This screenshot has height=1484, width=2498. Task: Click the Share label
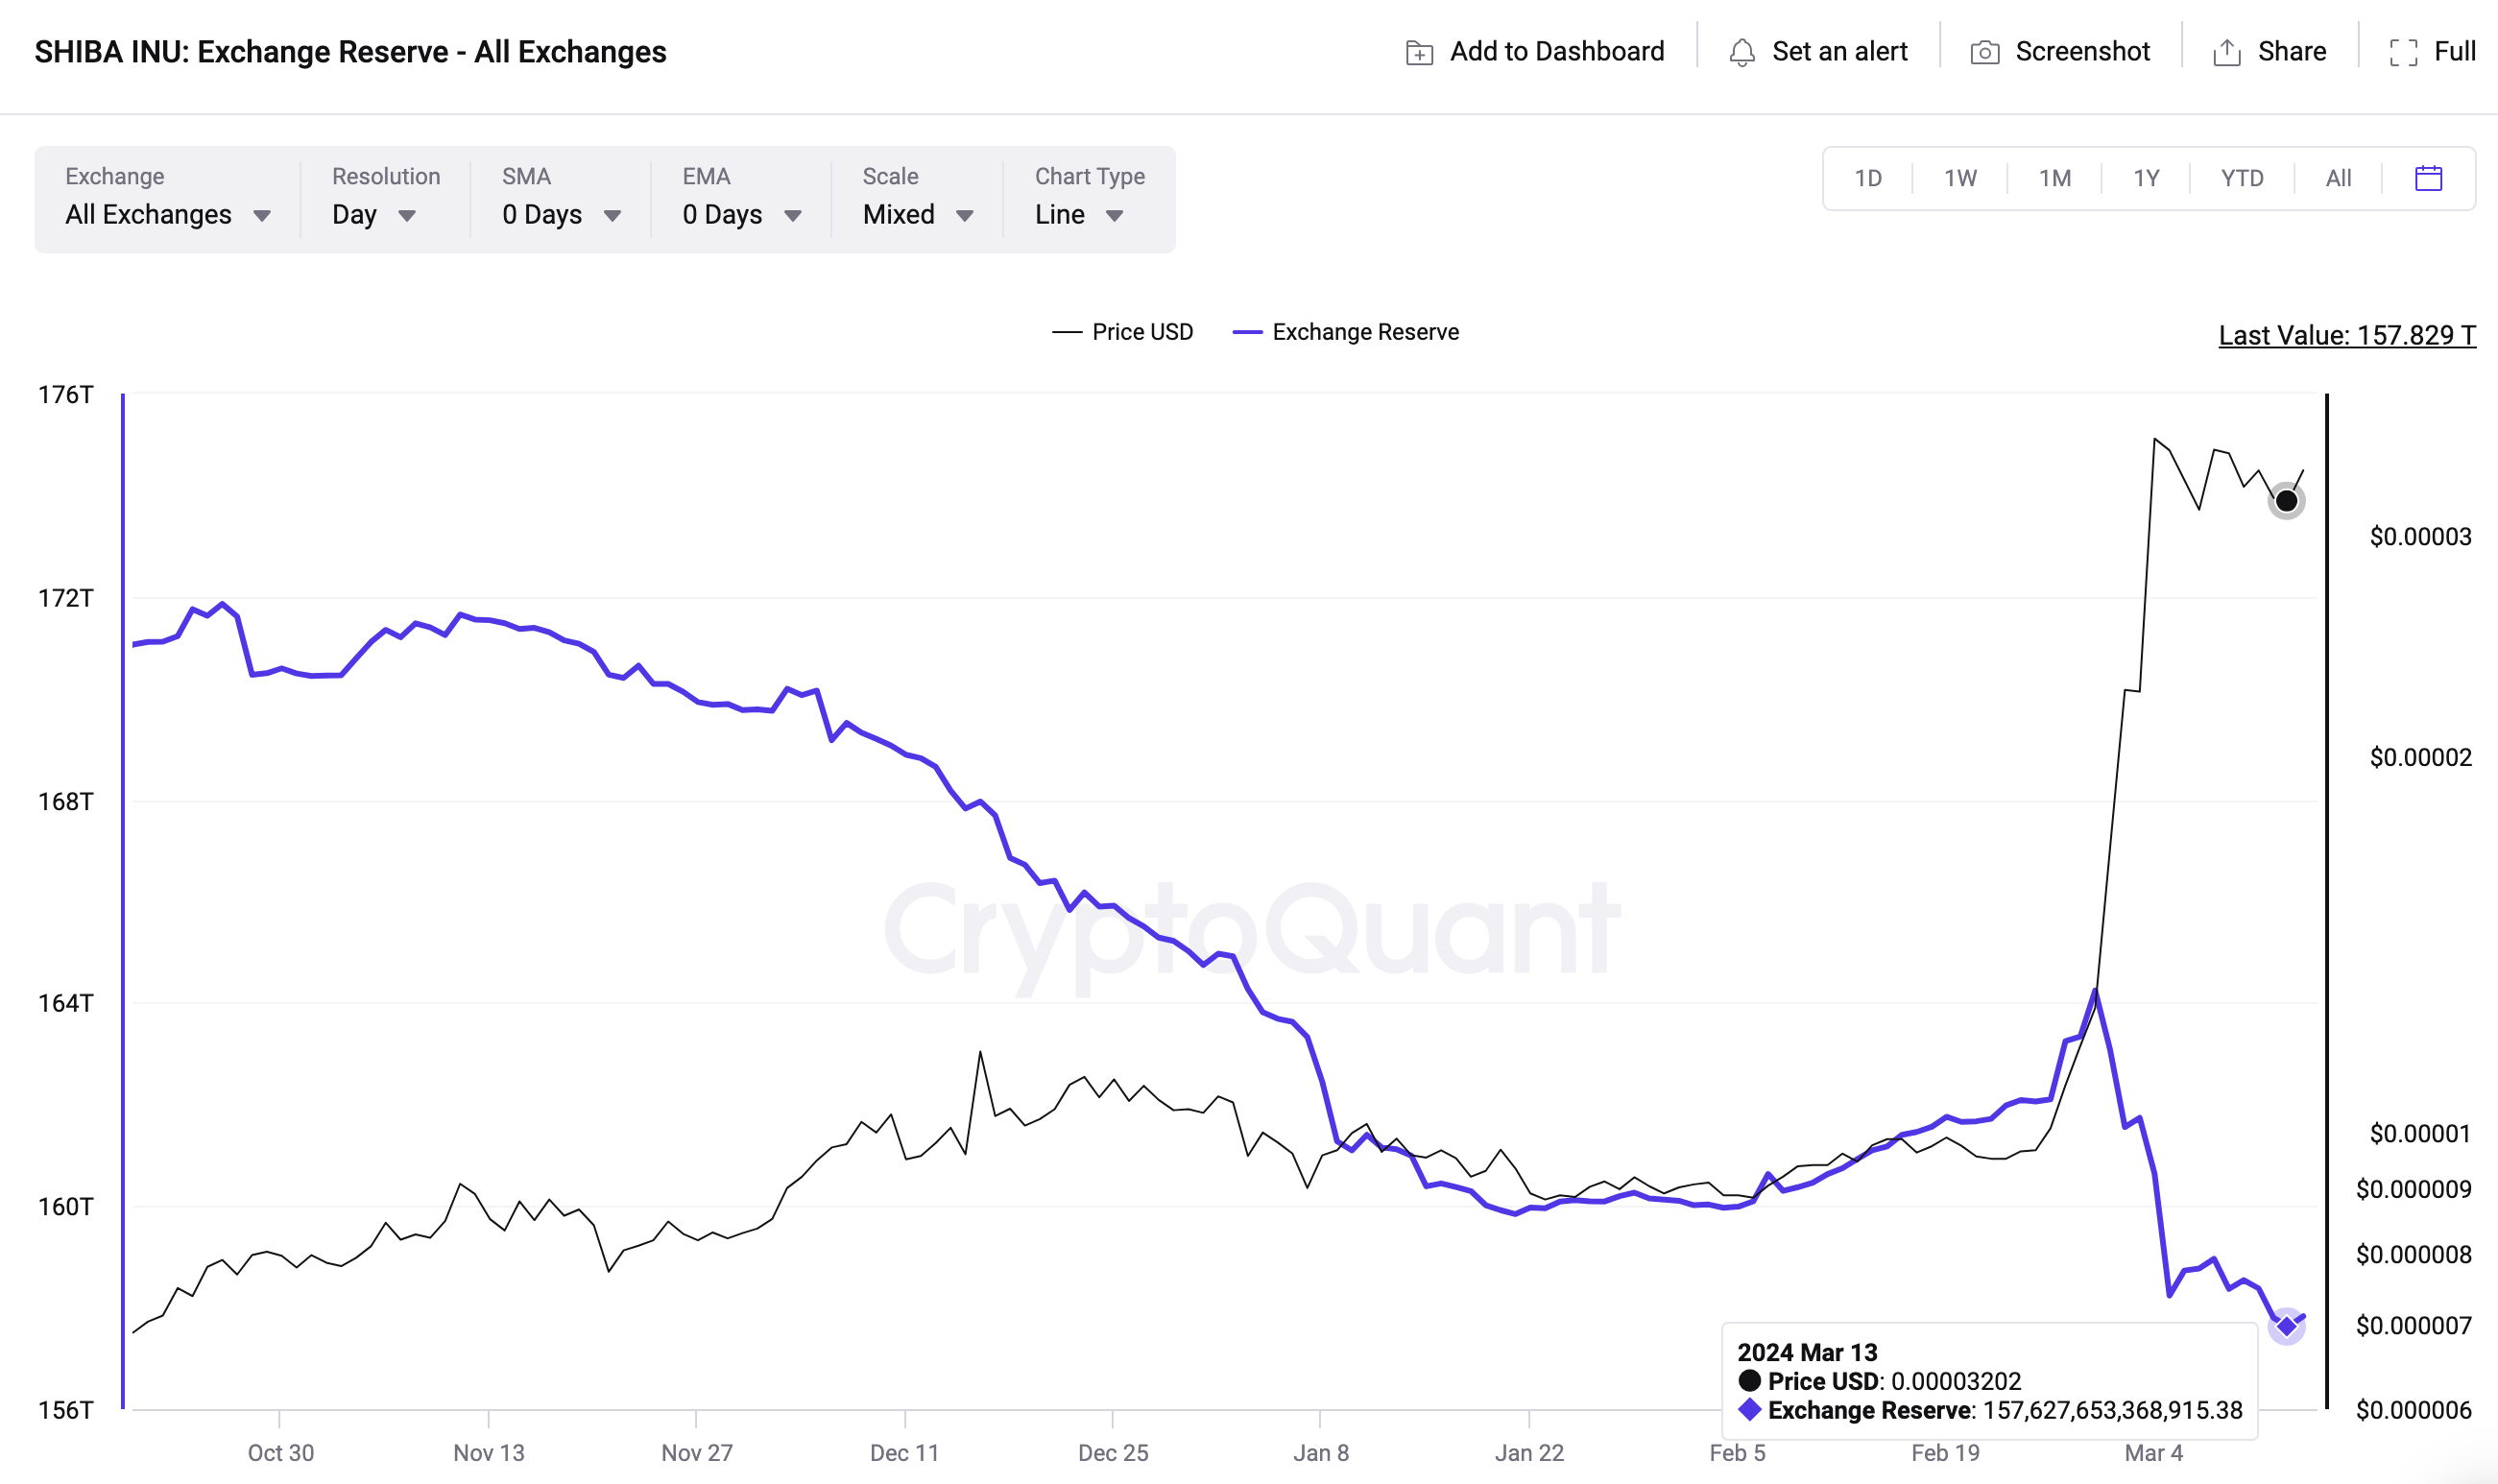pyautogui.click(x=2291, y=51)
